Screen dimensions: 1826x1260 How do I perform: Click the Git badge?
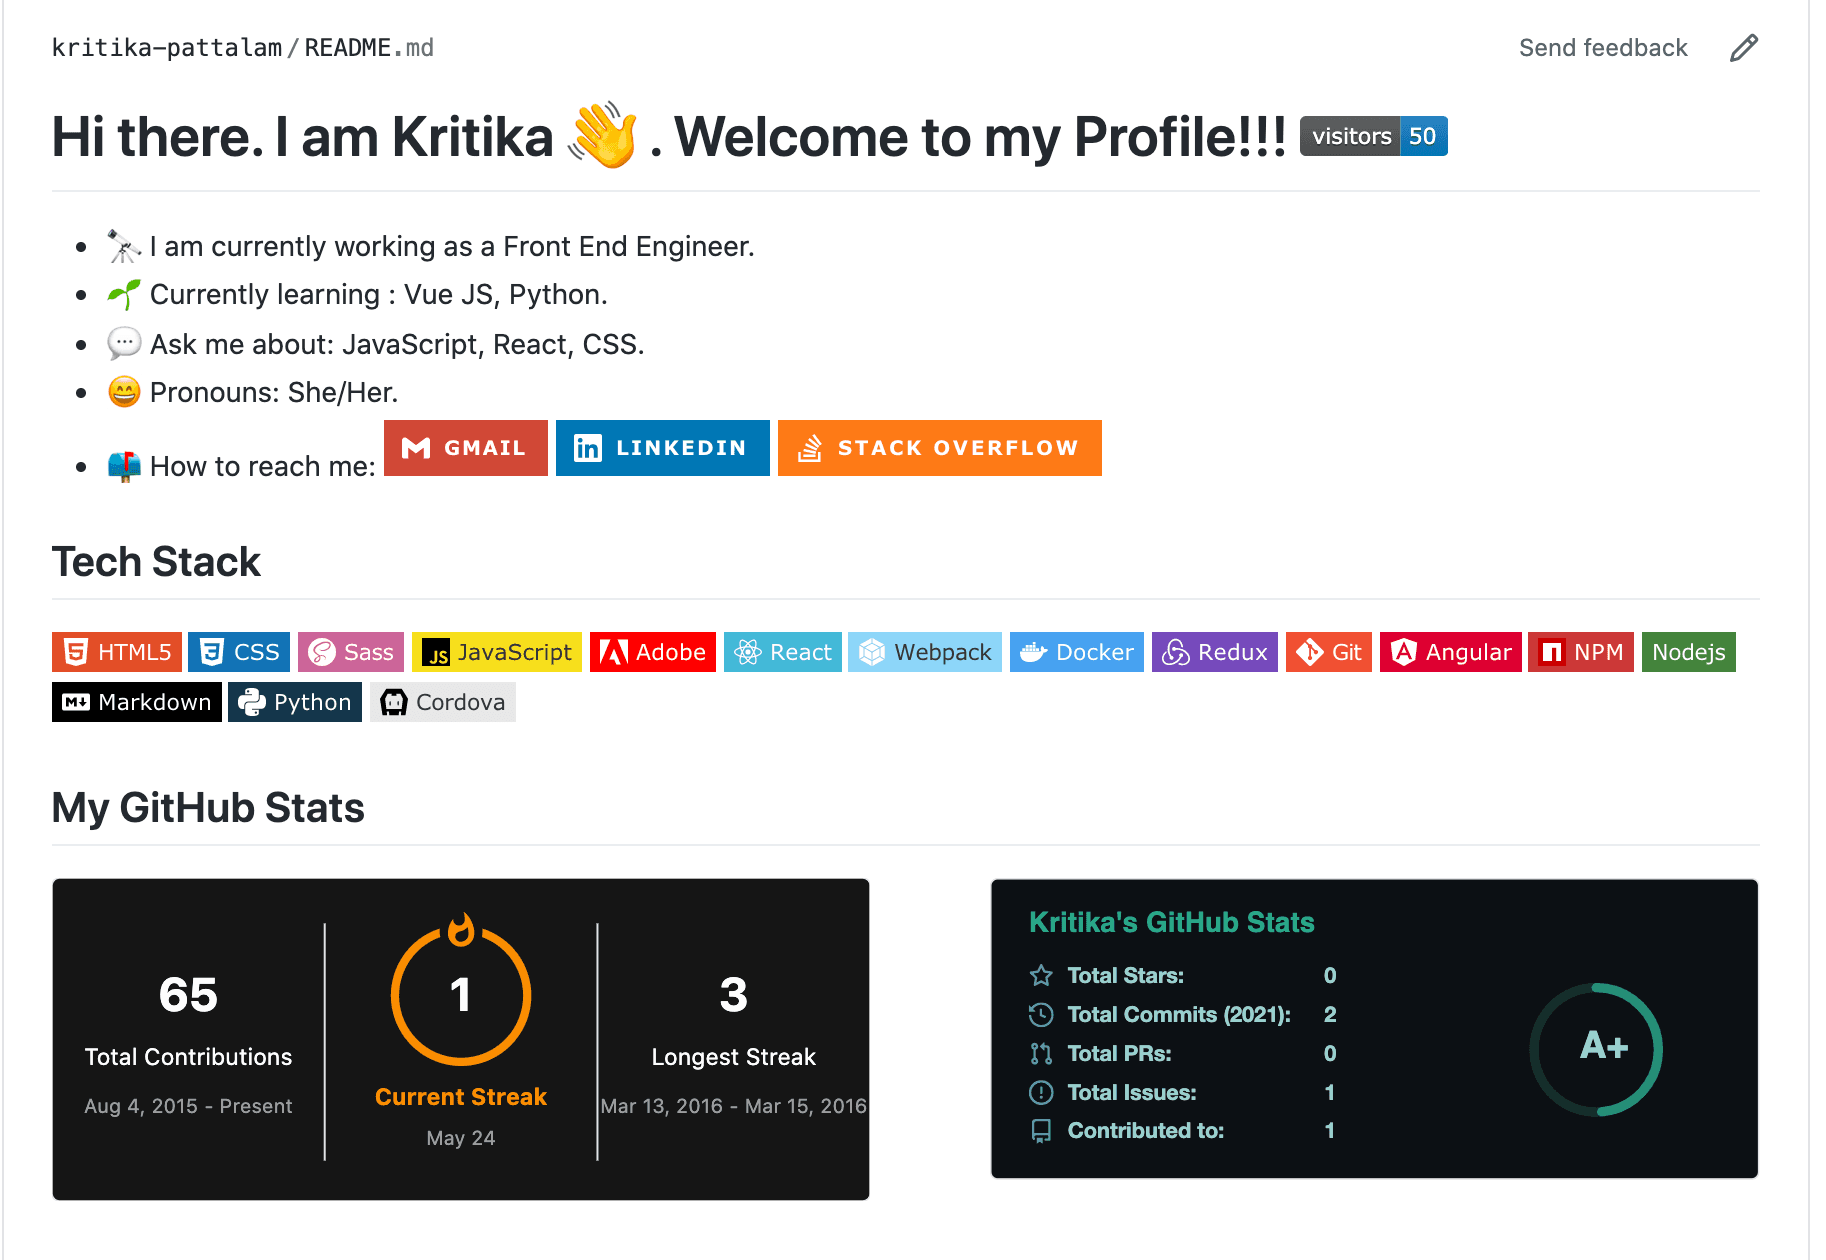[x=1328, y=651]
